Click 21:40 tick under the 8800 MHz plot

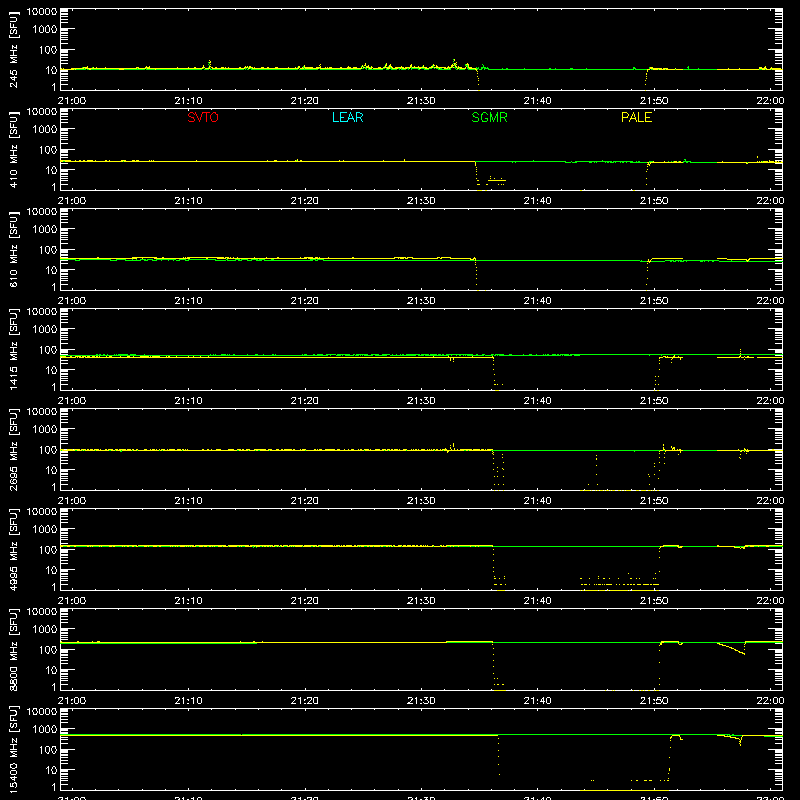pyautogui.click(x=537, y=701)
